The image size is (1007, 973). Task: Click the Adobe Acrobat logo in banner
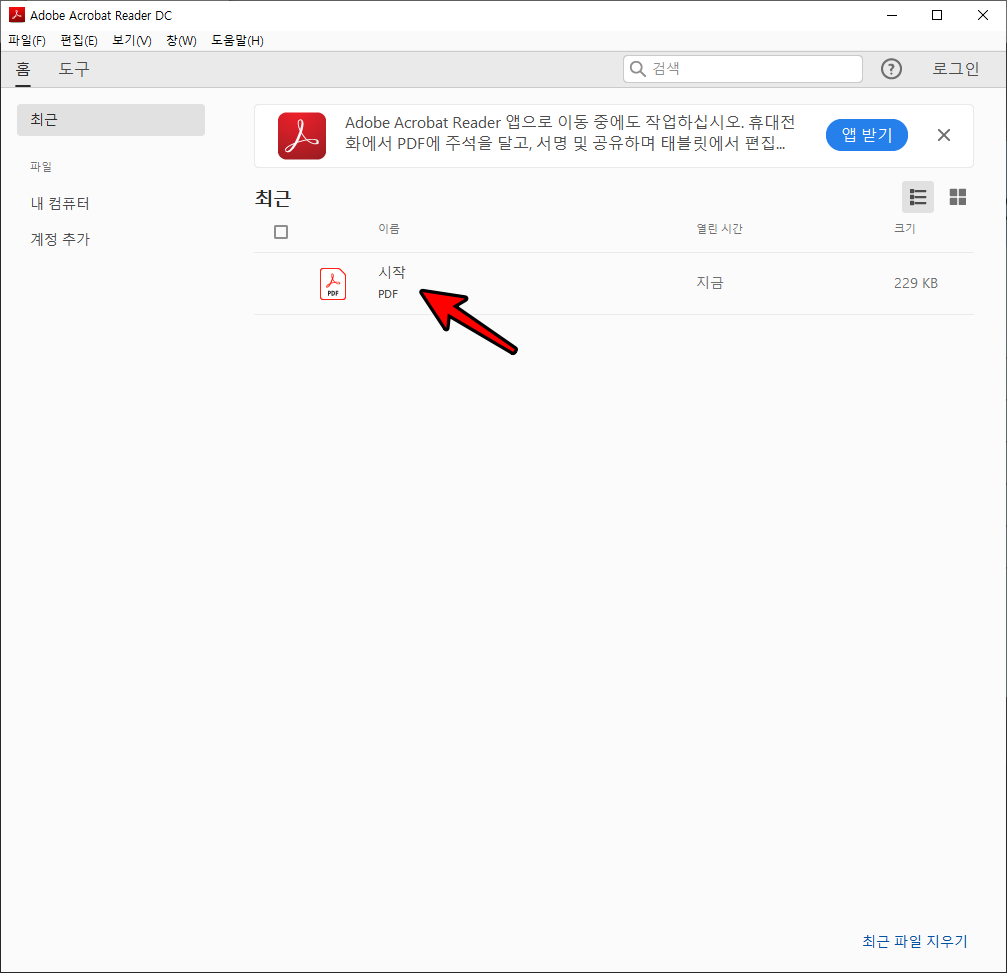point(302,136)
